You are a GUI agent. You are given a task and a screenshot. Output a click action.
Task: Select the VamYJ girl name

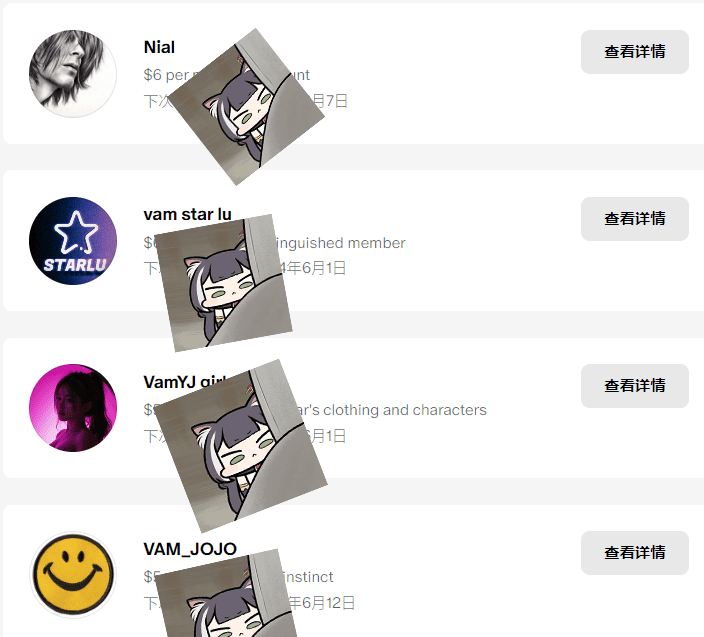click(185, 382)
